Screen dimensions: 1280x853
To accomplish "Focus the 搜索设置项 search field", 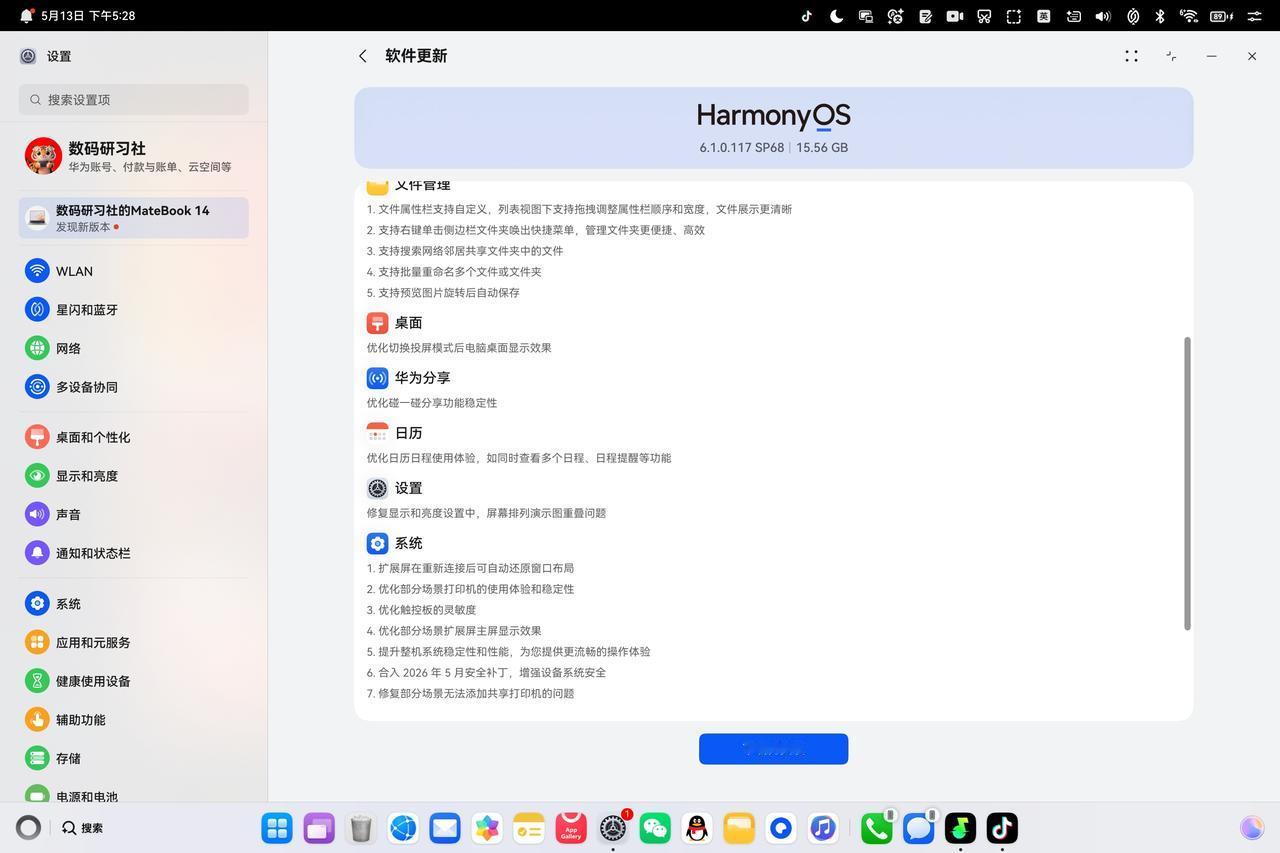I will point(133,99).
